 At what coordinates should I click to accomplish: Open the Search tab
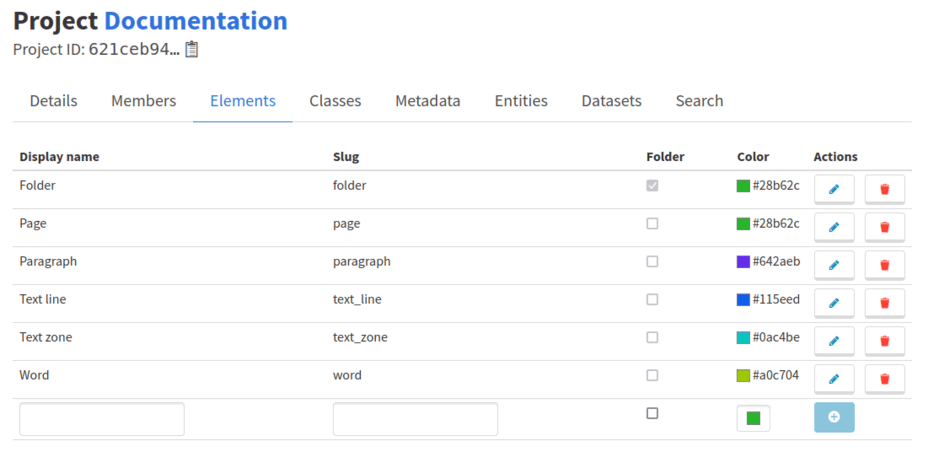(x=700, y=101)
